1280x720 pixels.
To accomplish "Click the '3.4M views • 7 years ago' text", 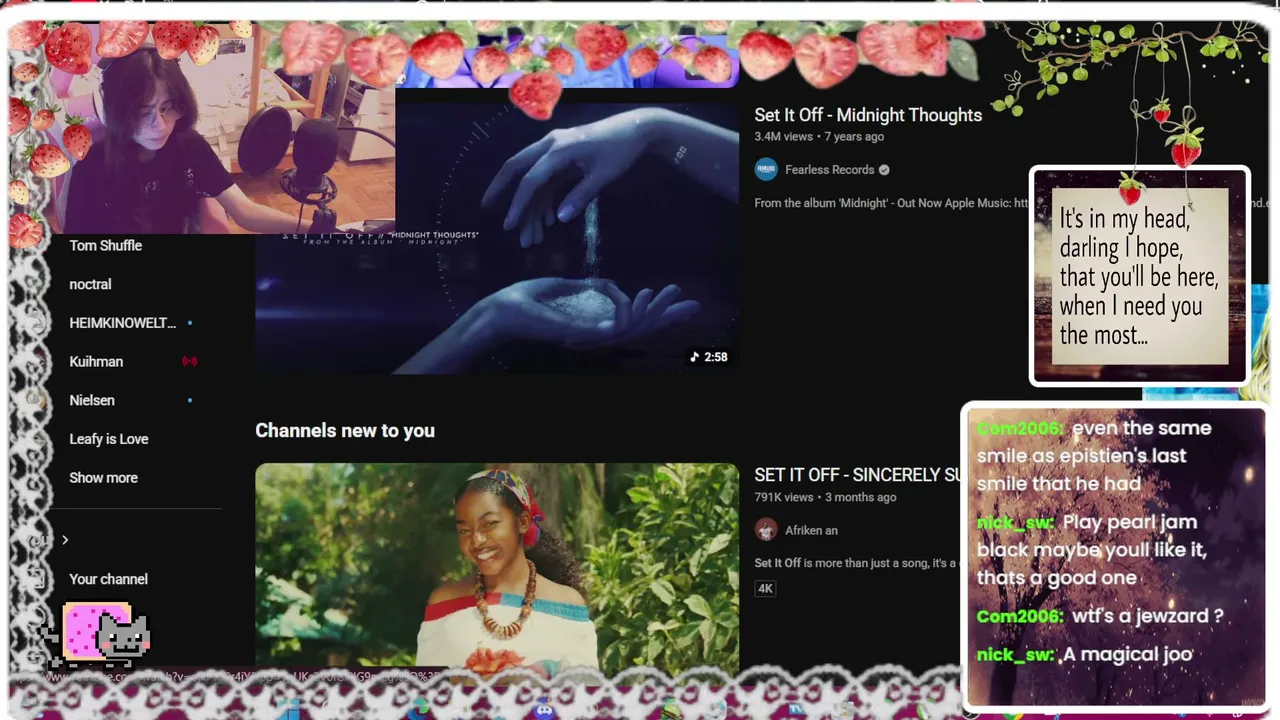I will tap(819, 137).
